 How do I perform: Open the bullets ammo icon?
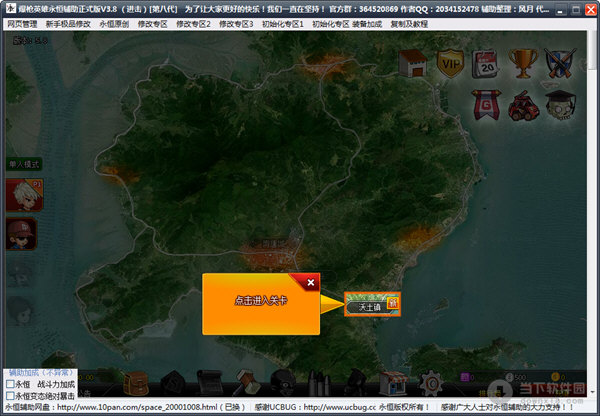tap(319, 383)
